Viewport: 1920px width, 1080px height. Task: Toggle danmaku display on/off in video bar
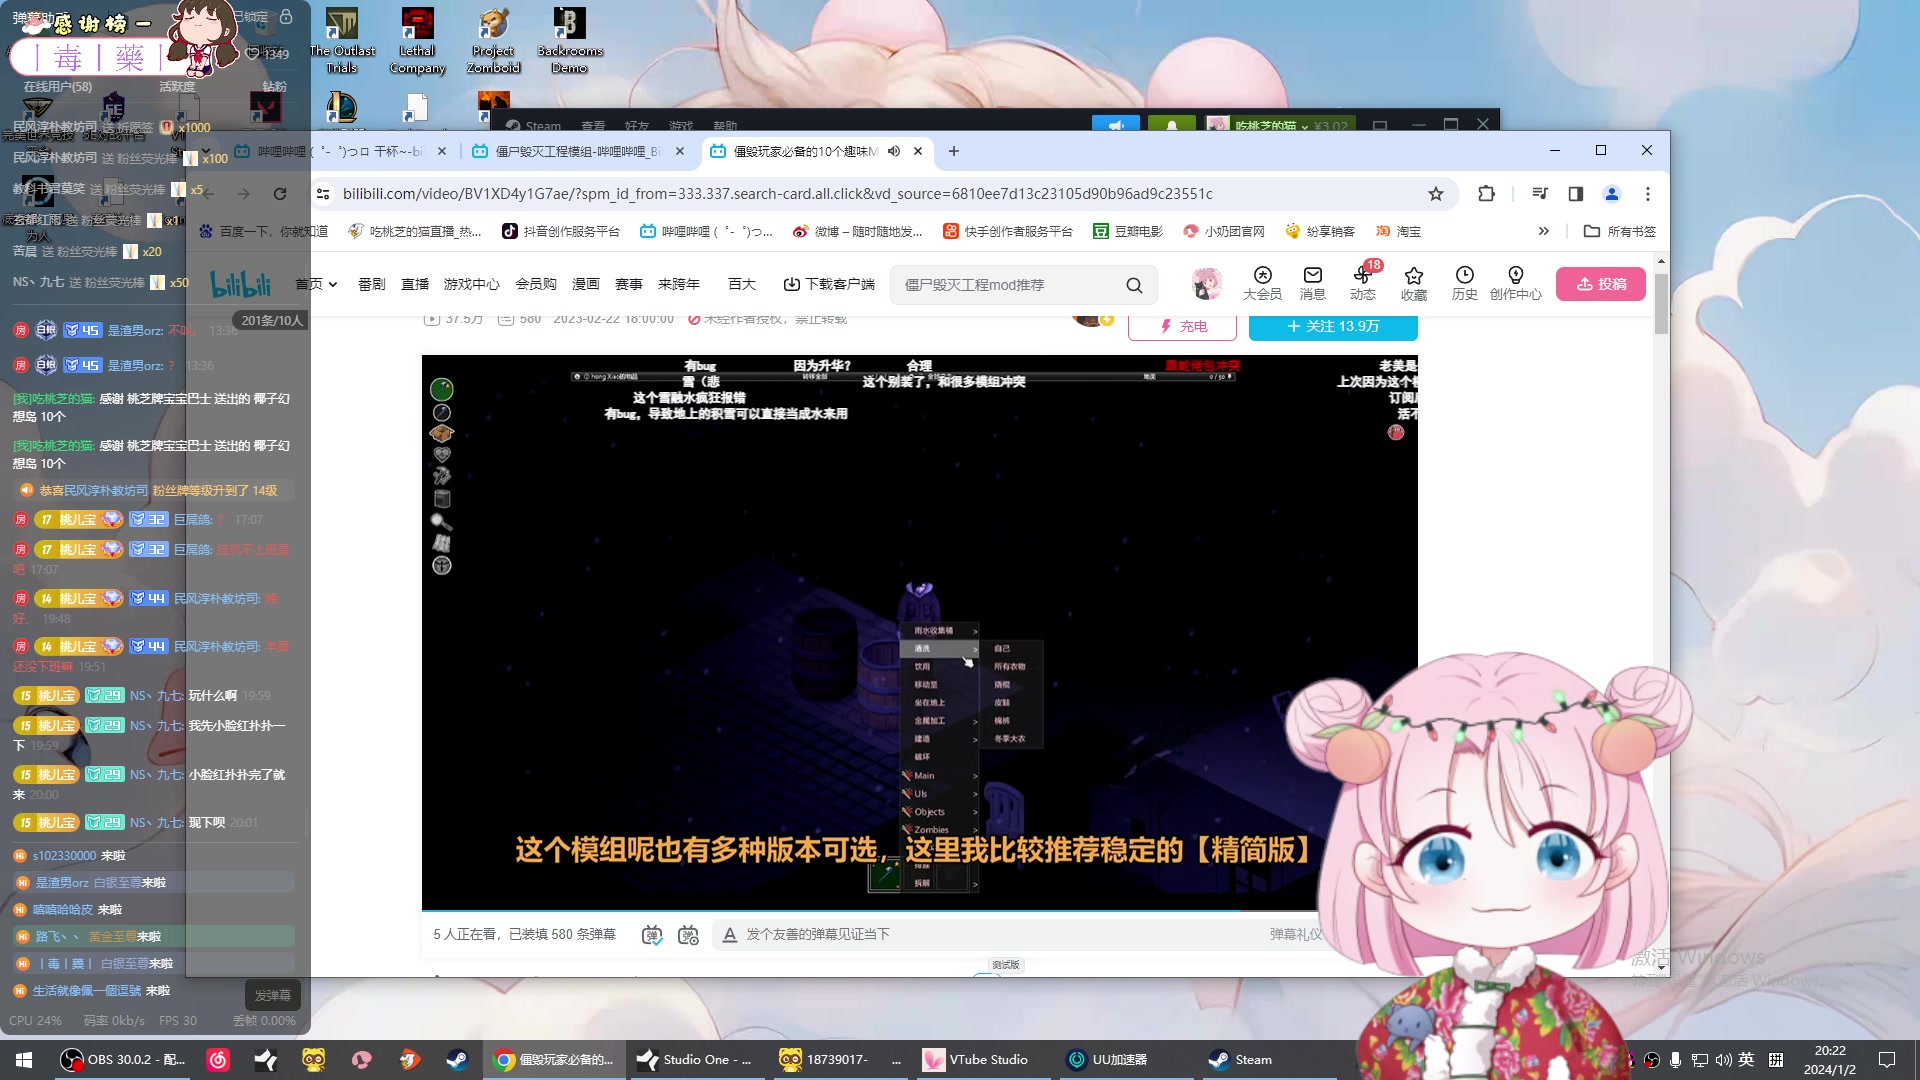pyautogui.click(x=652, y=935)
